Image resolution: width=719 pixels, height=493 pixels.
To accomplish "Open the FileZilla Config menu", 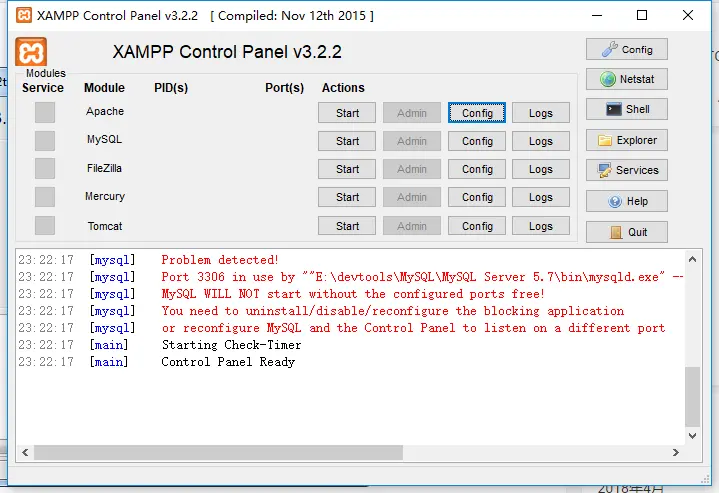I will (477, 169).
